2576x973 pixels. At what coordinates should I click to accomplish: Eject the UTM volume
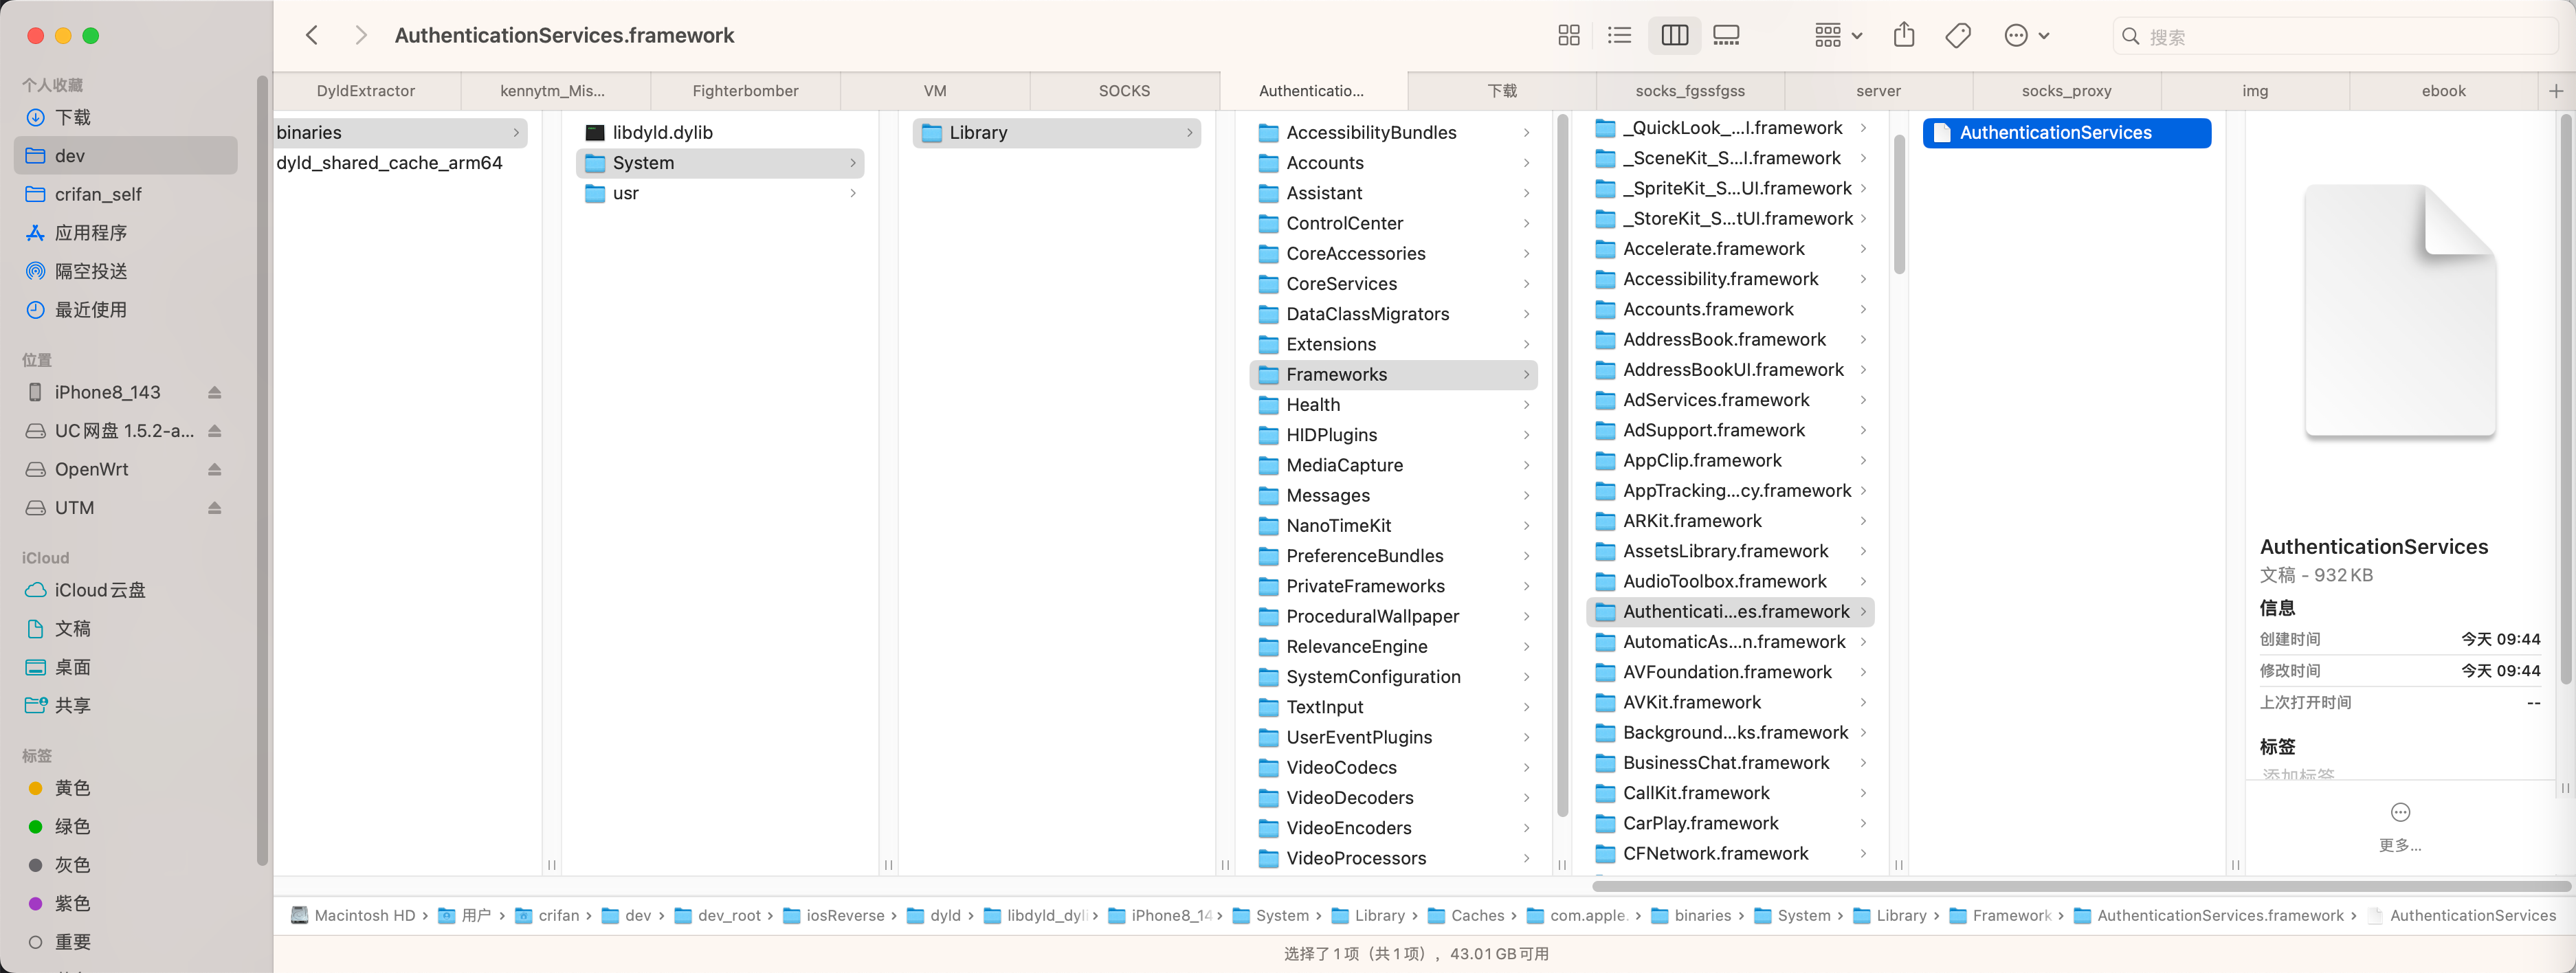click(214, 508)
